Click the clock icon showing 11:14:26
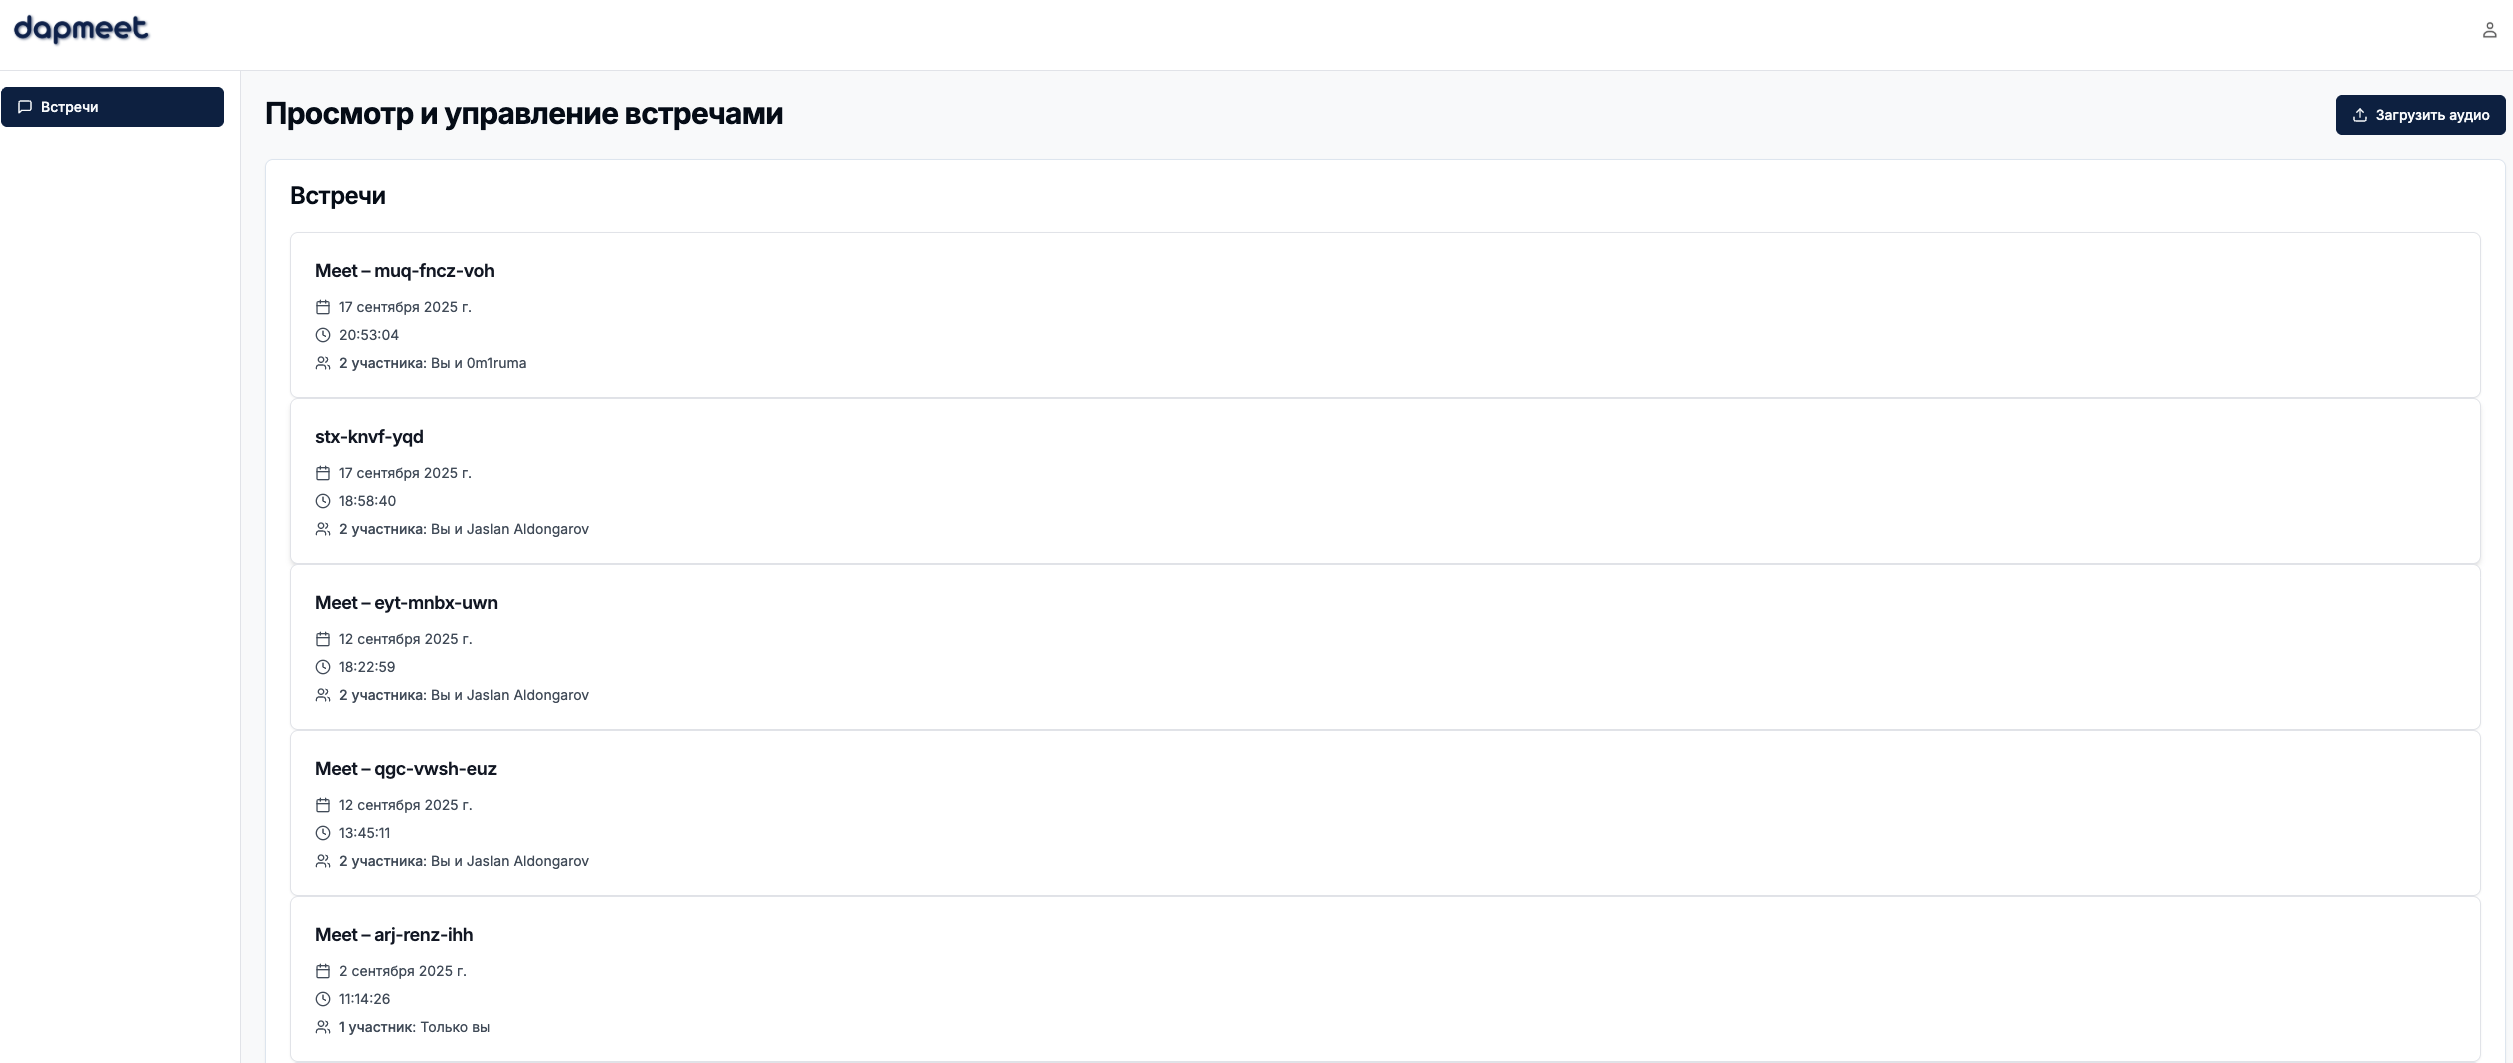 coord(322,998)
